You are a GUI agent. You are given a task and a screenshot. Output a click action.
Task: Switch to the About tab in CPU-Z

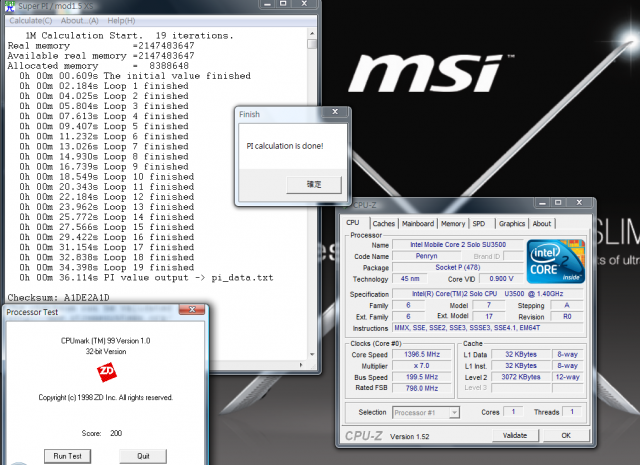pyautogui.click(x=542, y=224)
